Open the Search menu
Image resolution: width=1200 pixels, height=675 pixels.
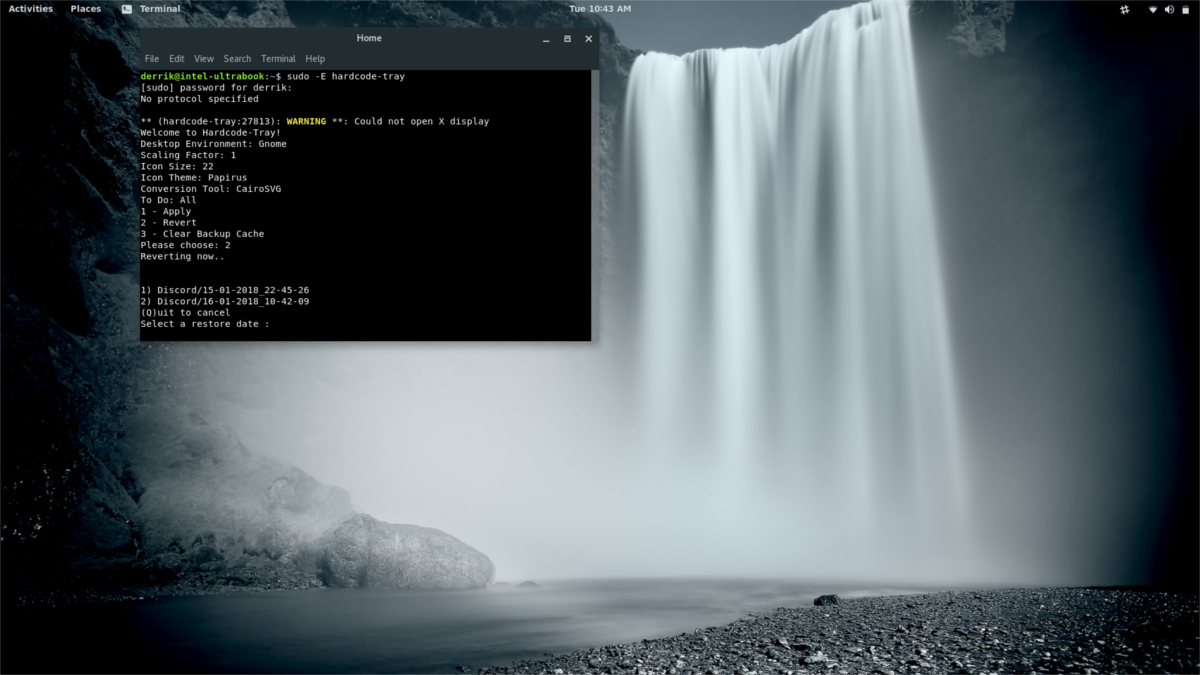237,59
